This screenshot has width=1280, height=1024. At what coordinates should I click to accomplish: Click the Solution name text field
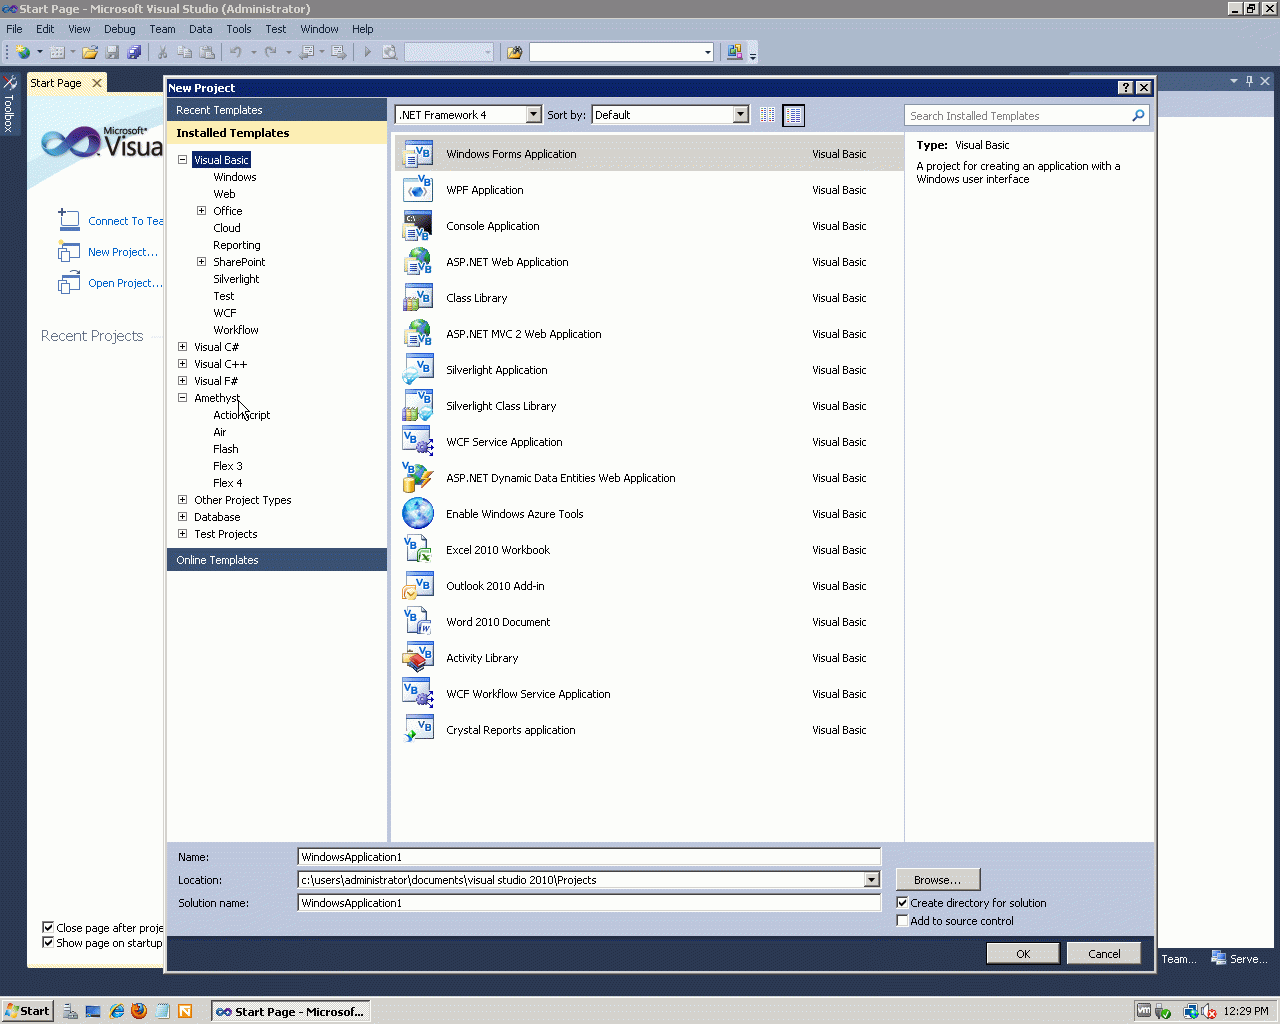[x=589, y=903]
